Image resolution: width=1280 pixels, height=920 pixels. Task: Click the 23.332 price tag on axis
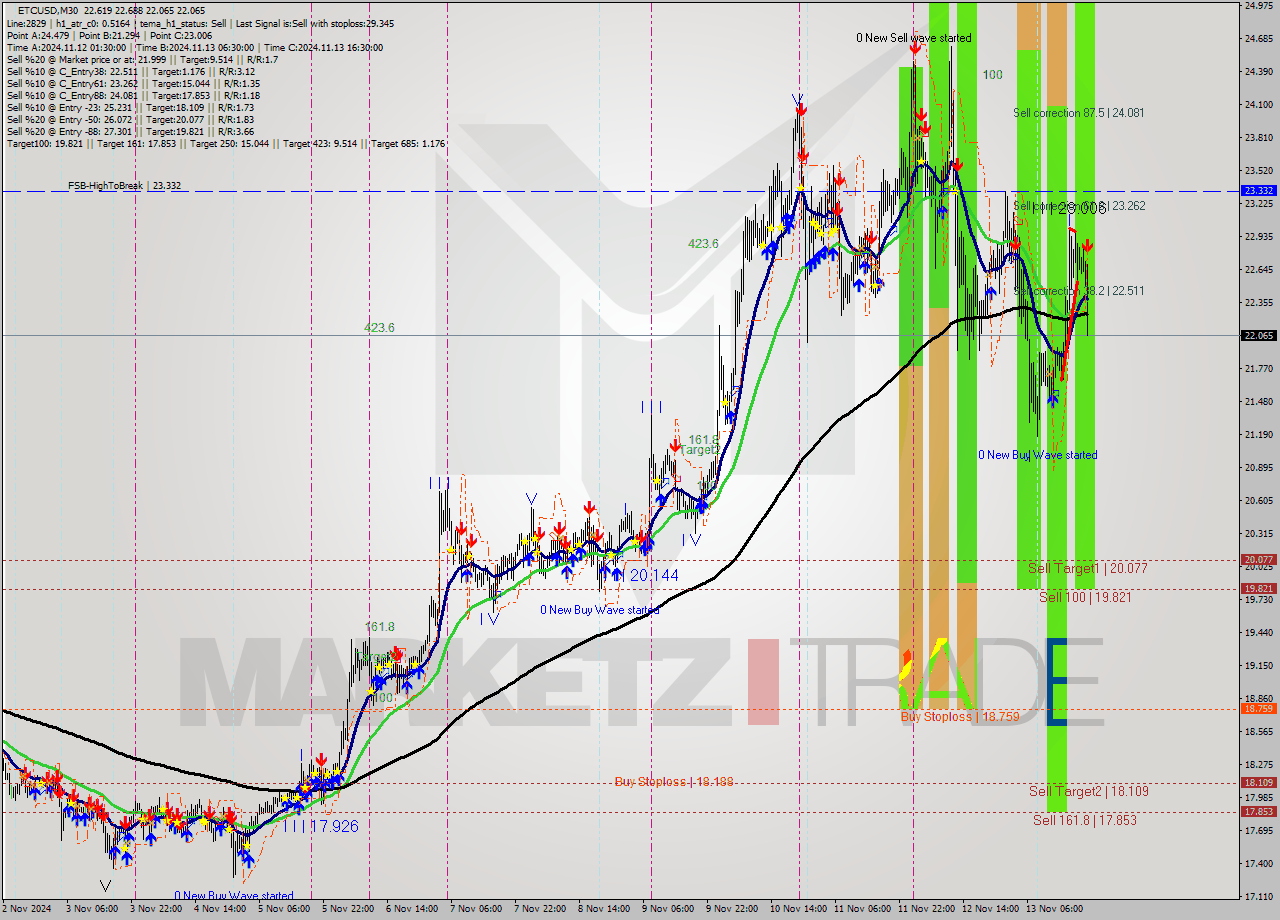pos(1258,190)
